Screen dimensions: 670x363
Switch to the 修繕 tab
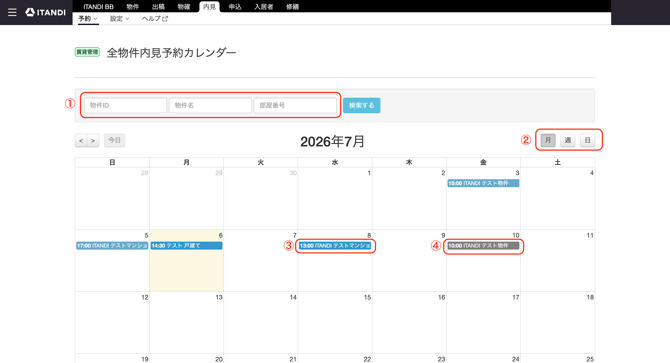tap(292, 6)
